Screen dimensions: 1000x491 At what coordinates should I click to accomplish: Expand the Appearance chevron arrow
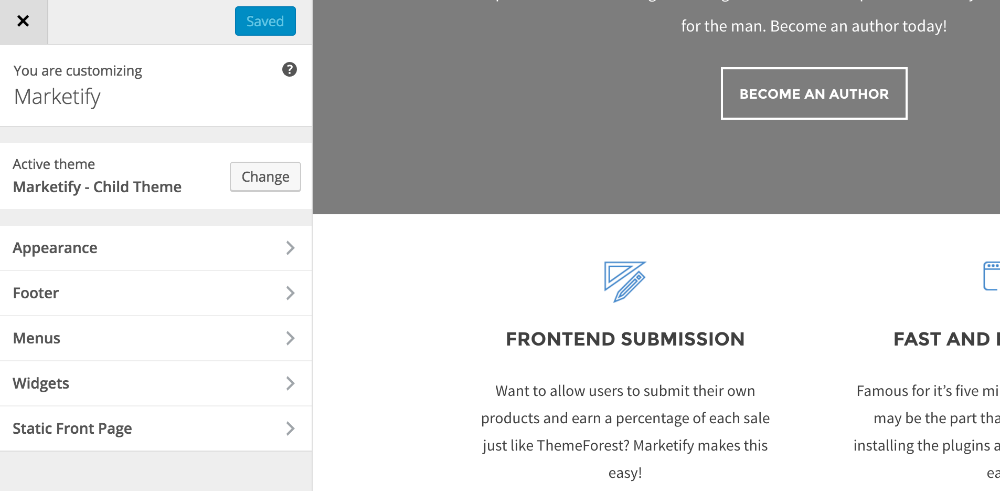[x=290, y=248]
